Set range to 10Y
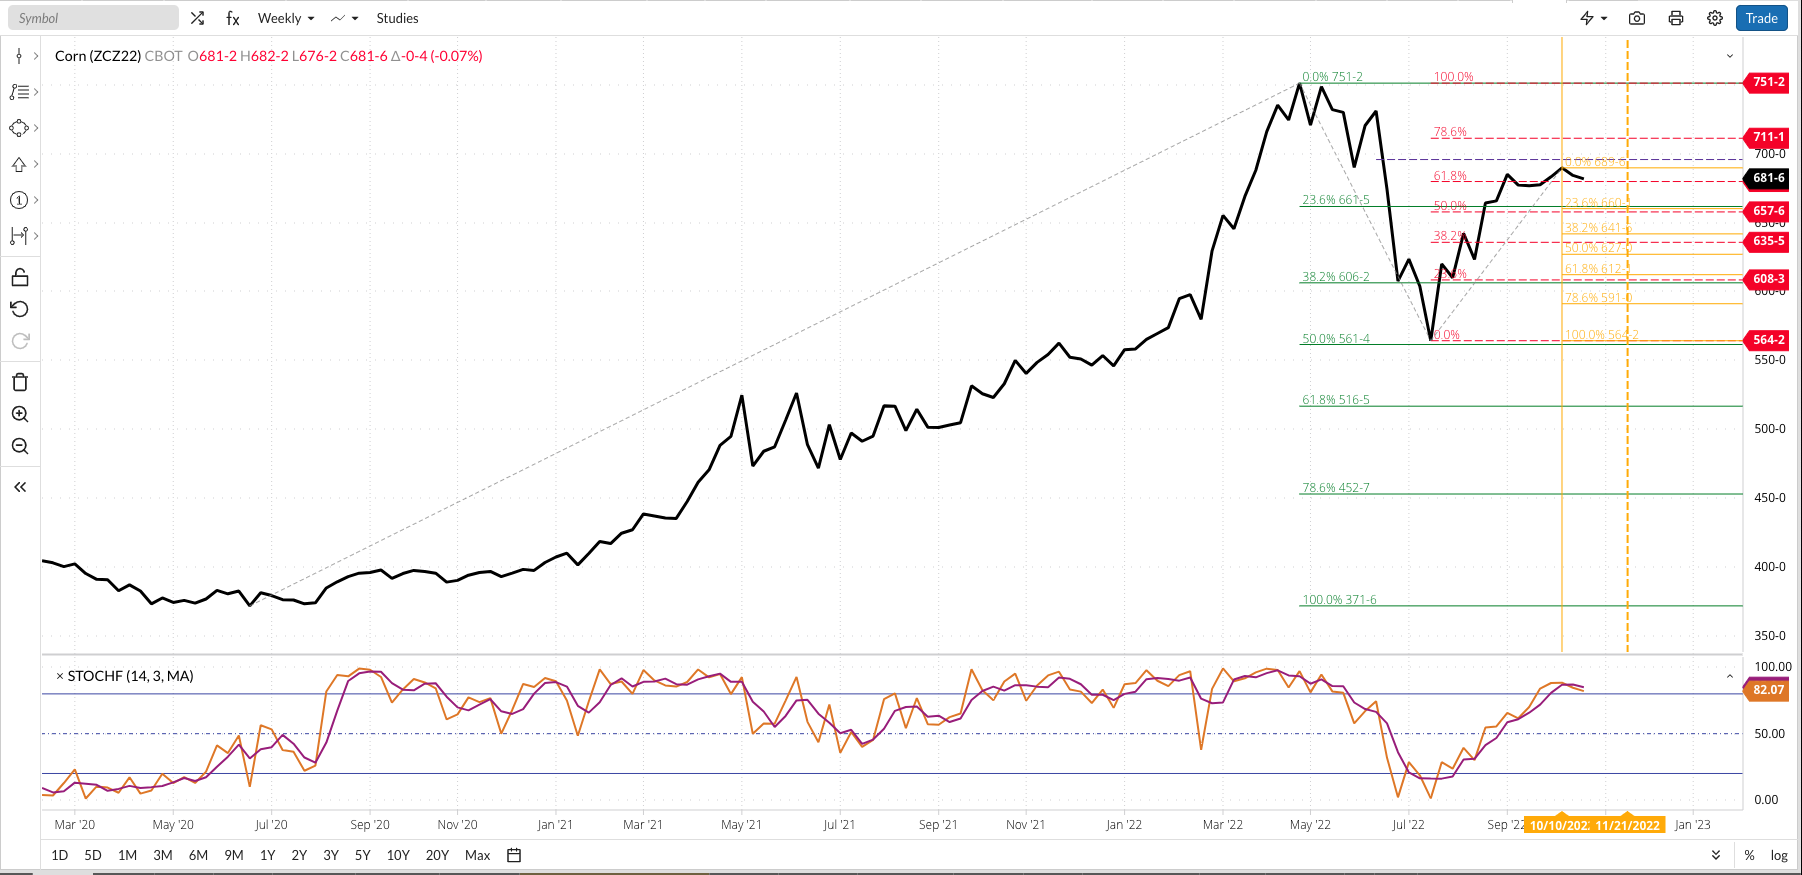This screenshot has height=875, width=1802. [398, 855]
